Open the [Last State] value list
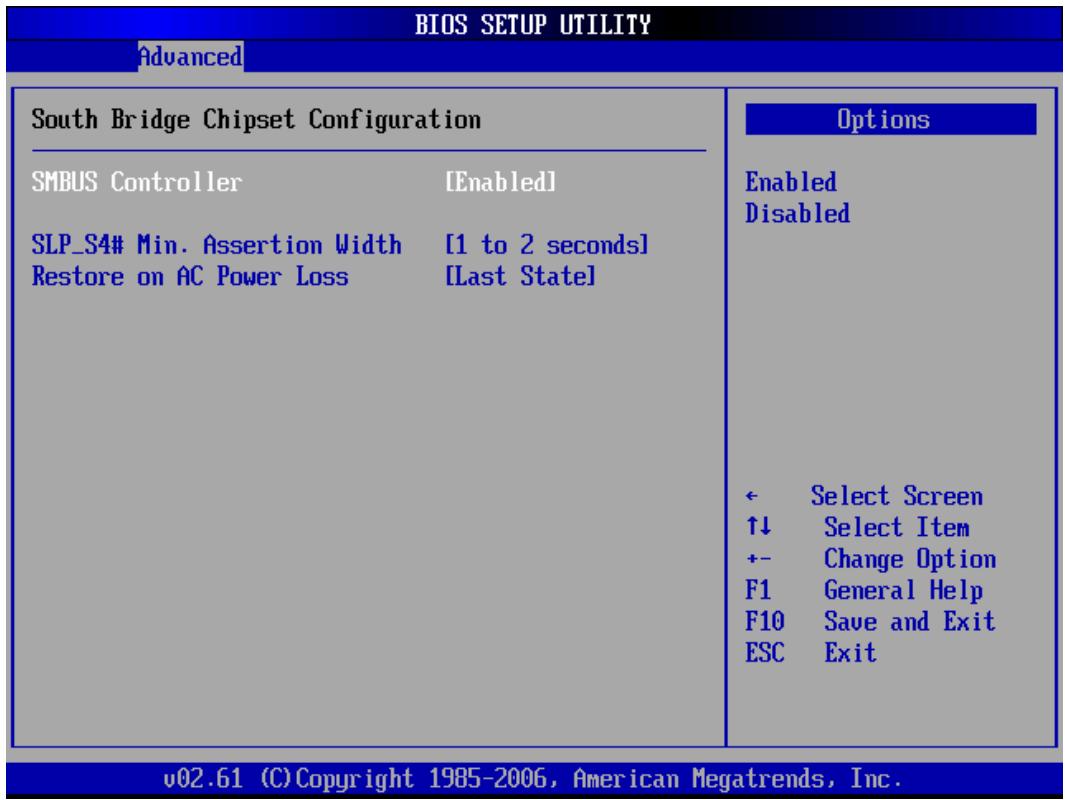 click(x=520, y=276)
